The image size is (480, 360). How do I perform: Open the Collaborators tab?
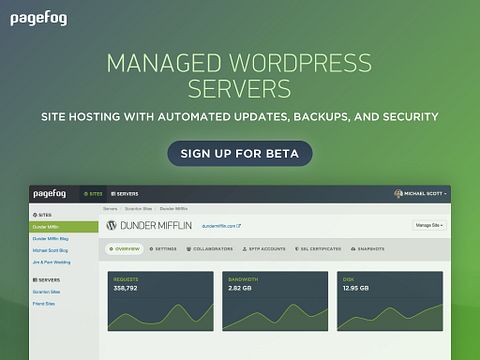210,249
